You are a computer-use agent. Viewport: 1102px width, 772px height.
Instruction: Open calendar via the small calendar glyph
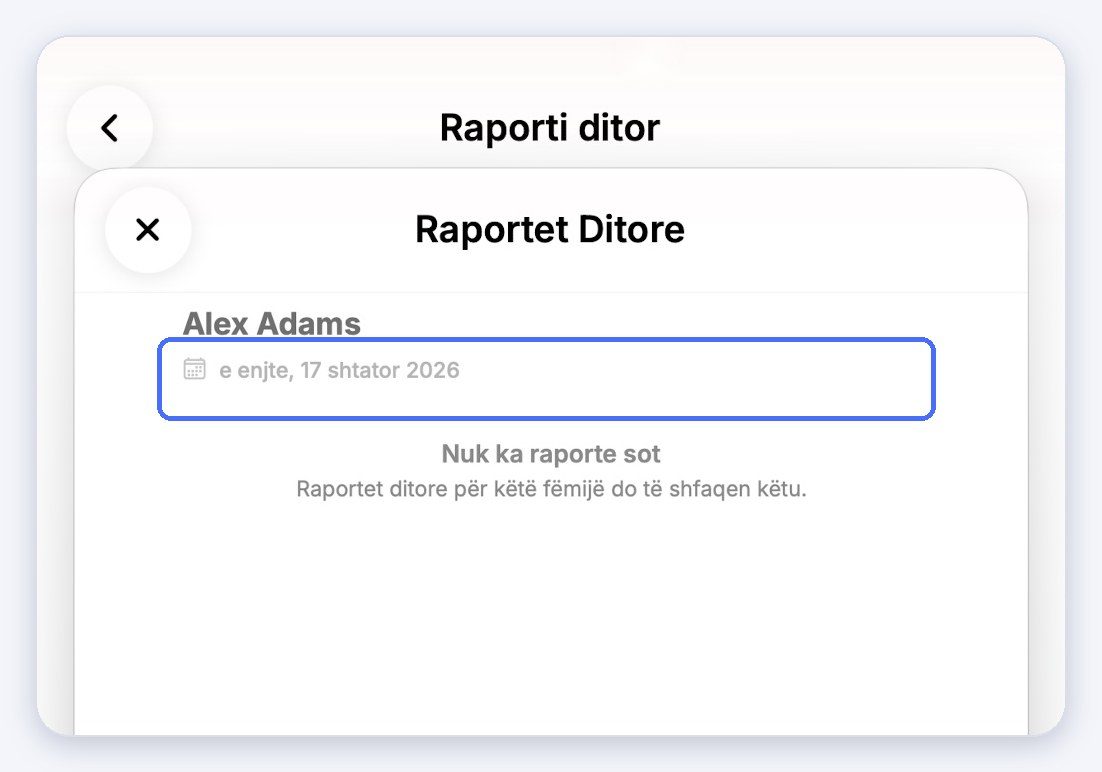[195, 369]
